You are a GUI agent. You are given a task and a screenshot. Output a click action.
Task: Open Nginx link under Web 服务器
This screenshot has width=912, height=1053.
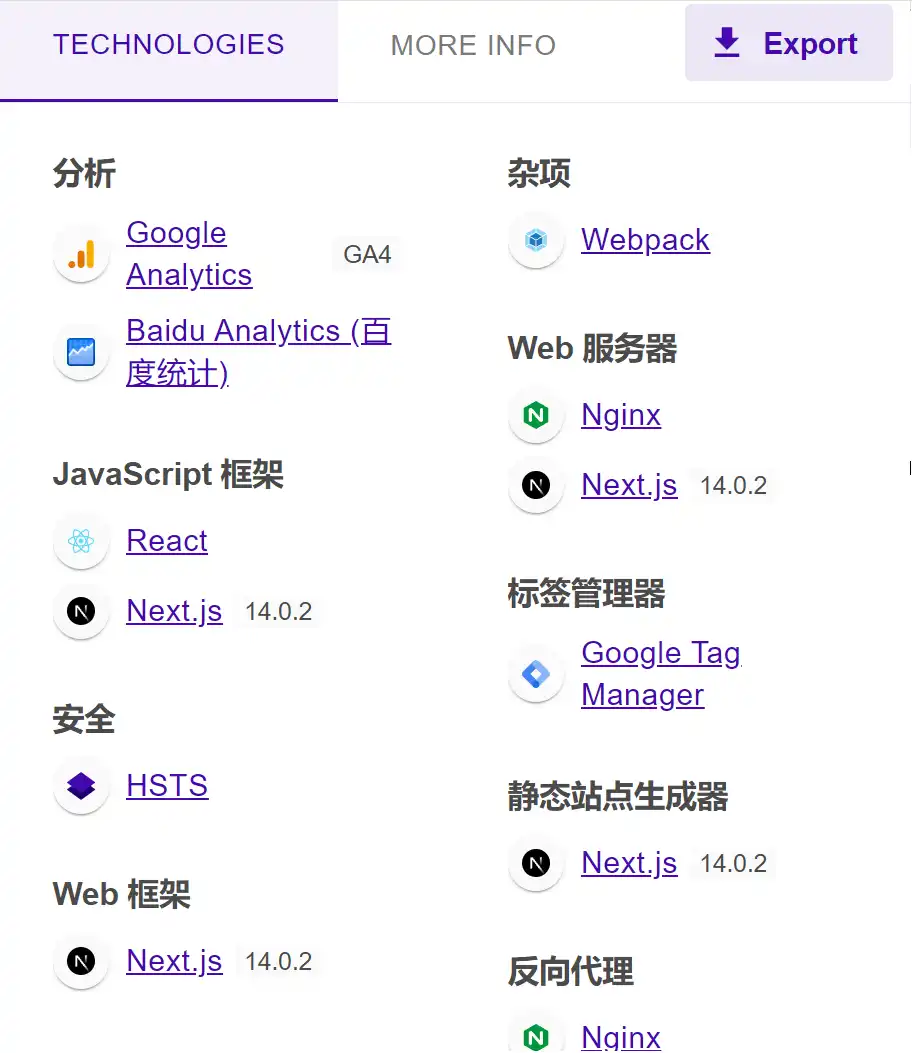(x=621, y=415)
